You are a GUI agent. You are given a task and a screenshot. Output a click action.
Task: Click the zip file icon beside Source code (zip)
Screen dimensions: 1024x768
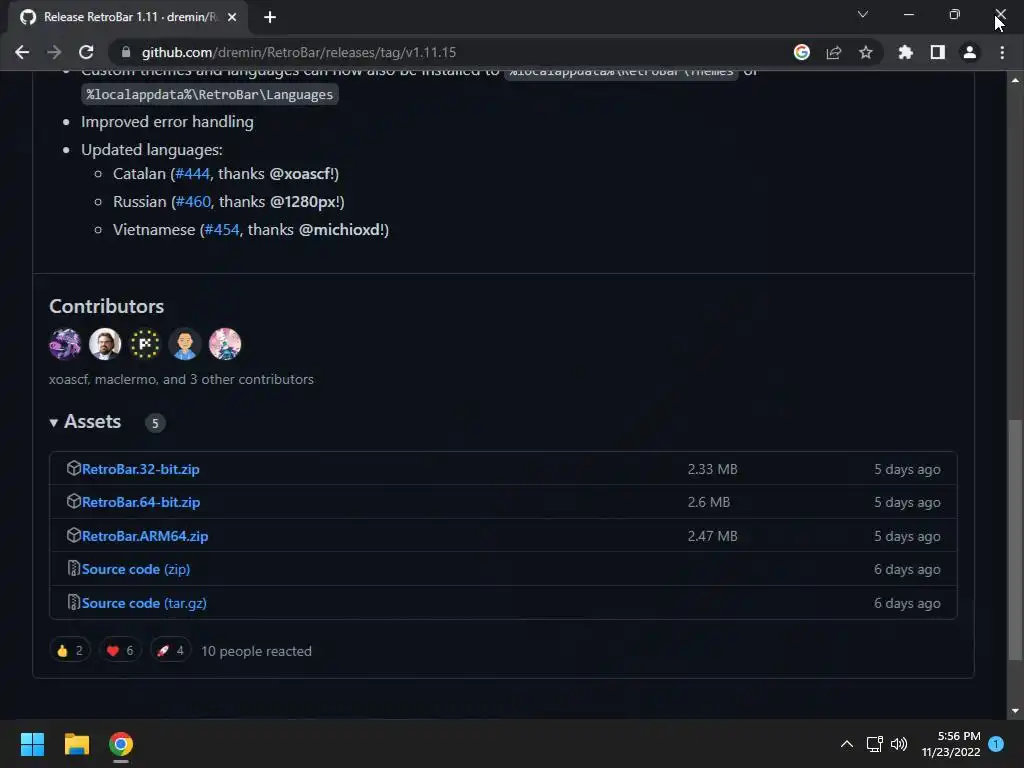pos(74,569)
